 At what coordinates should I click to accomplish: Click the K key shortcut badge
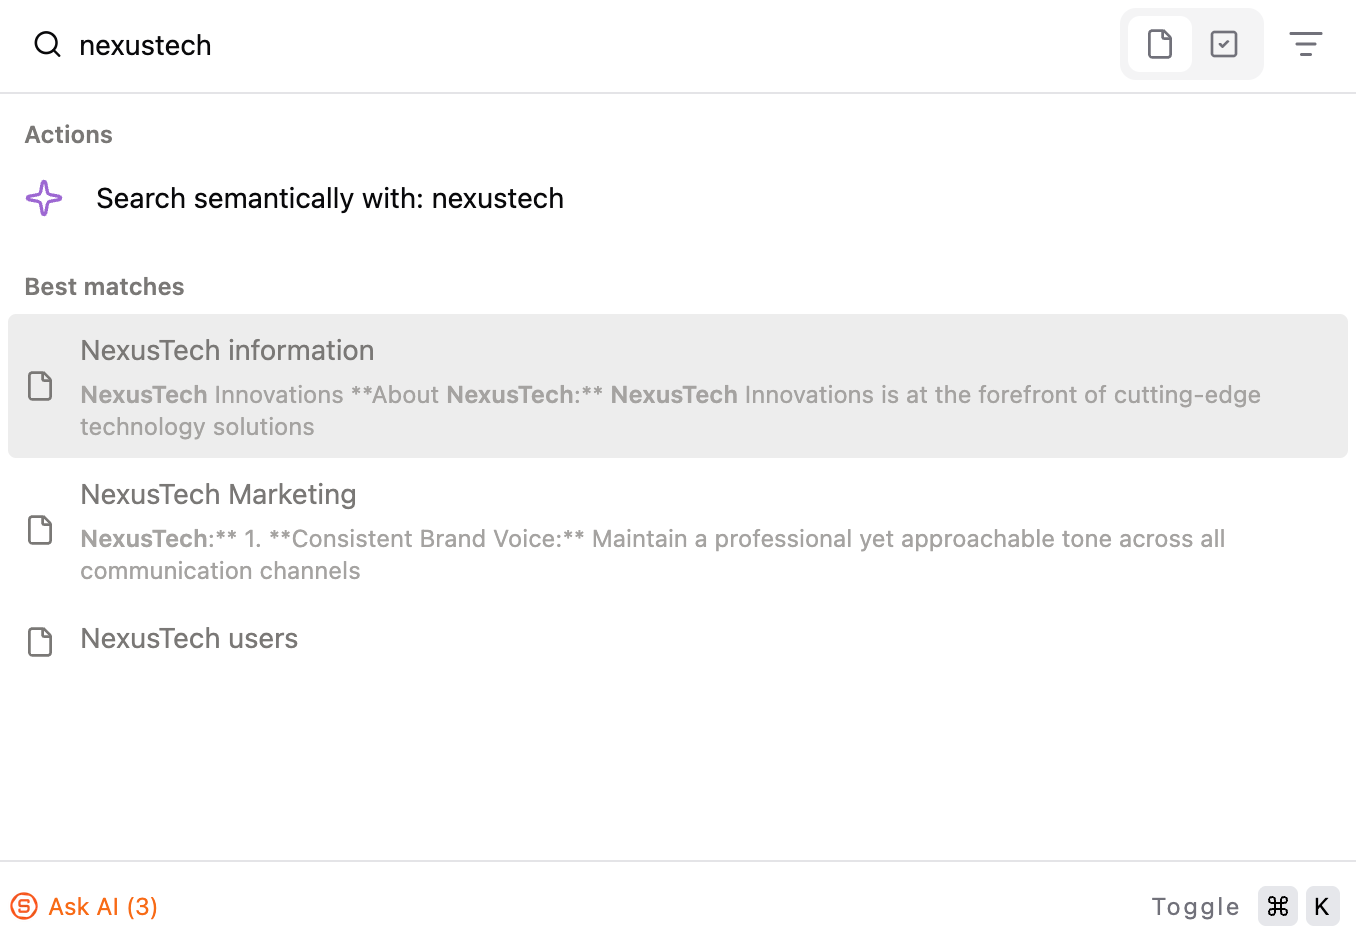[1322, 906]
